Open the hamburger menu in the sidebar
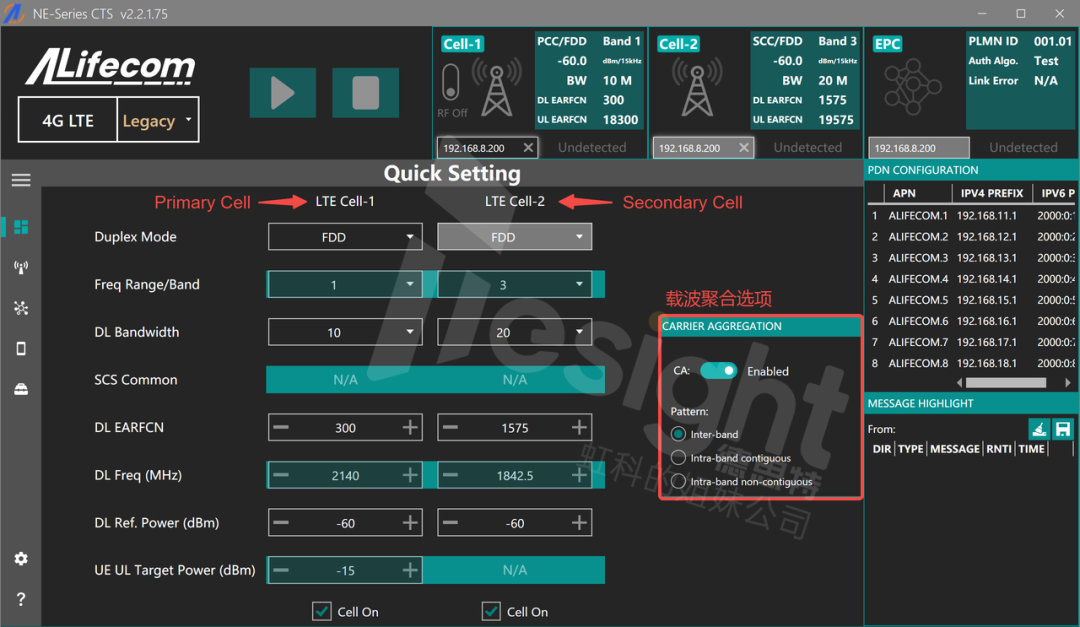 click(21, 181)
